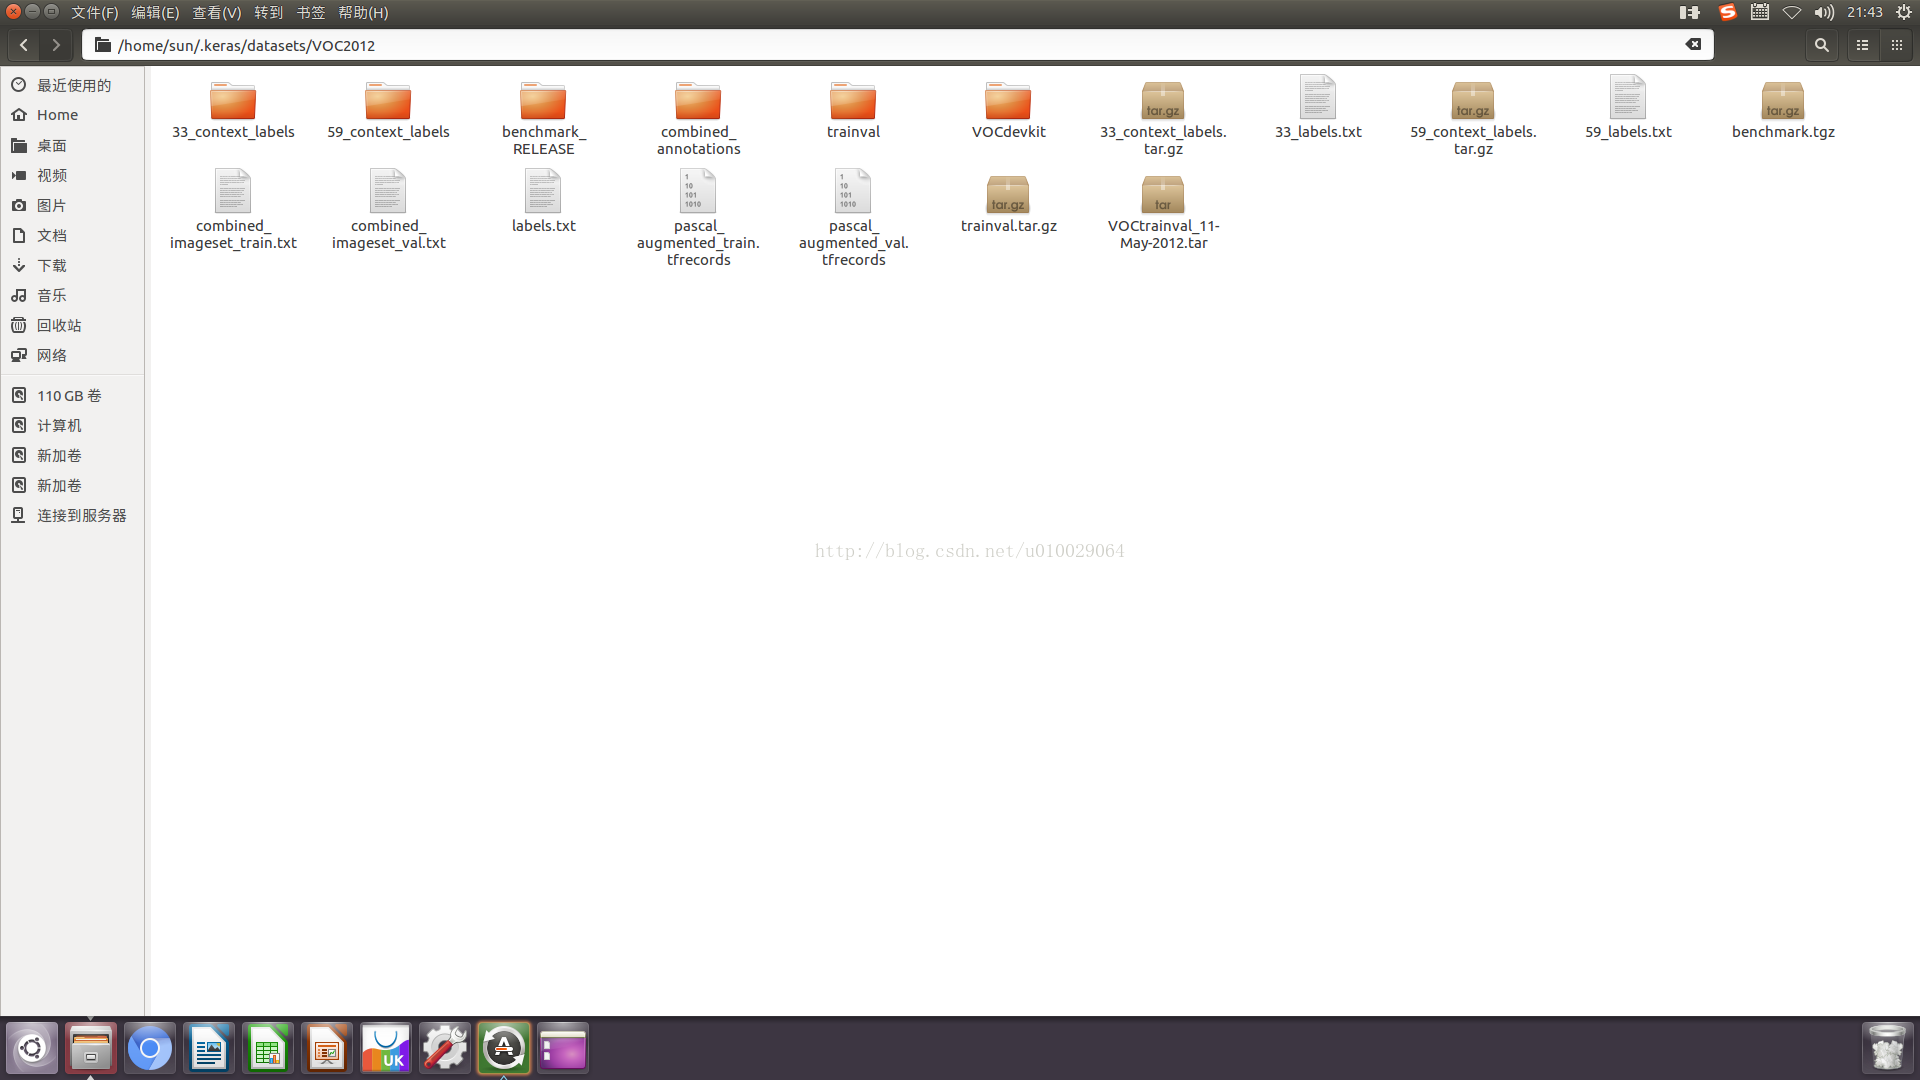Open 下载 downloads location
Viewport: 1920px width, 1080px height.
73,265
